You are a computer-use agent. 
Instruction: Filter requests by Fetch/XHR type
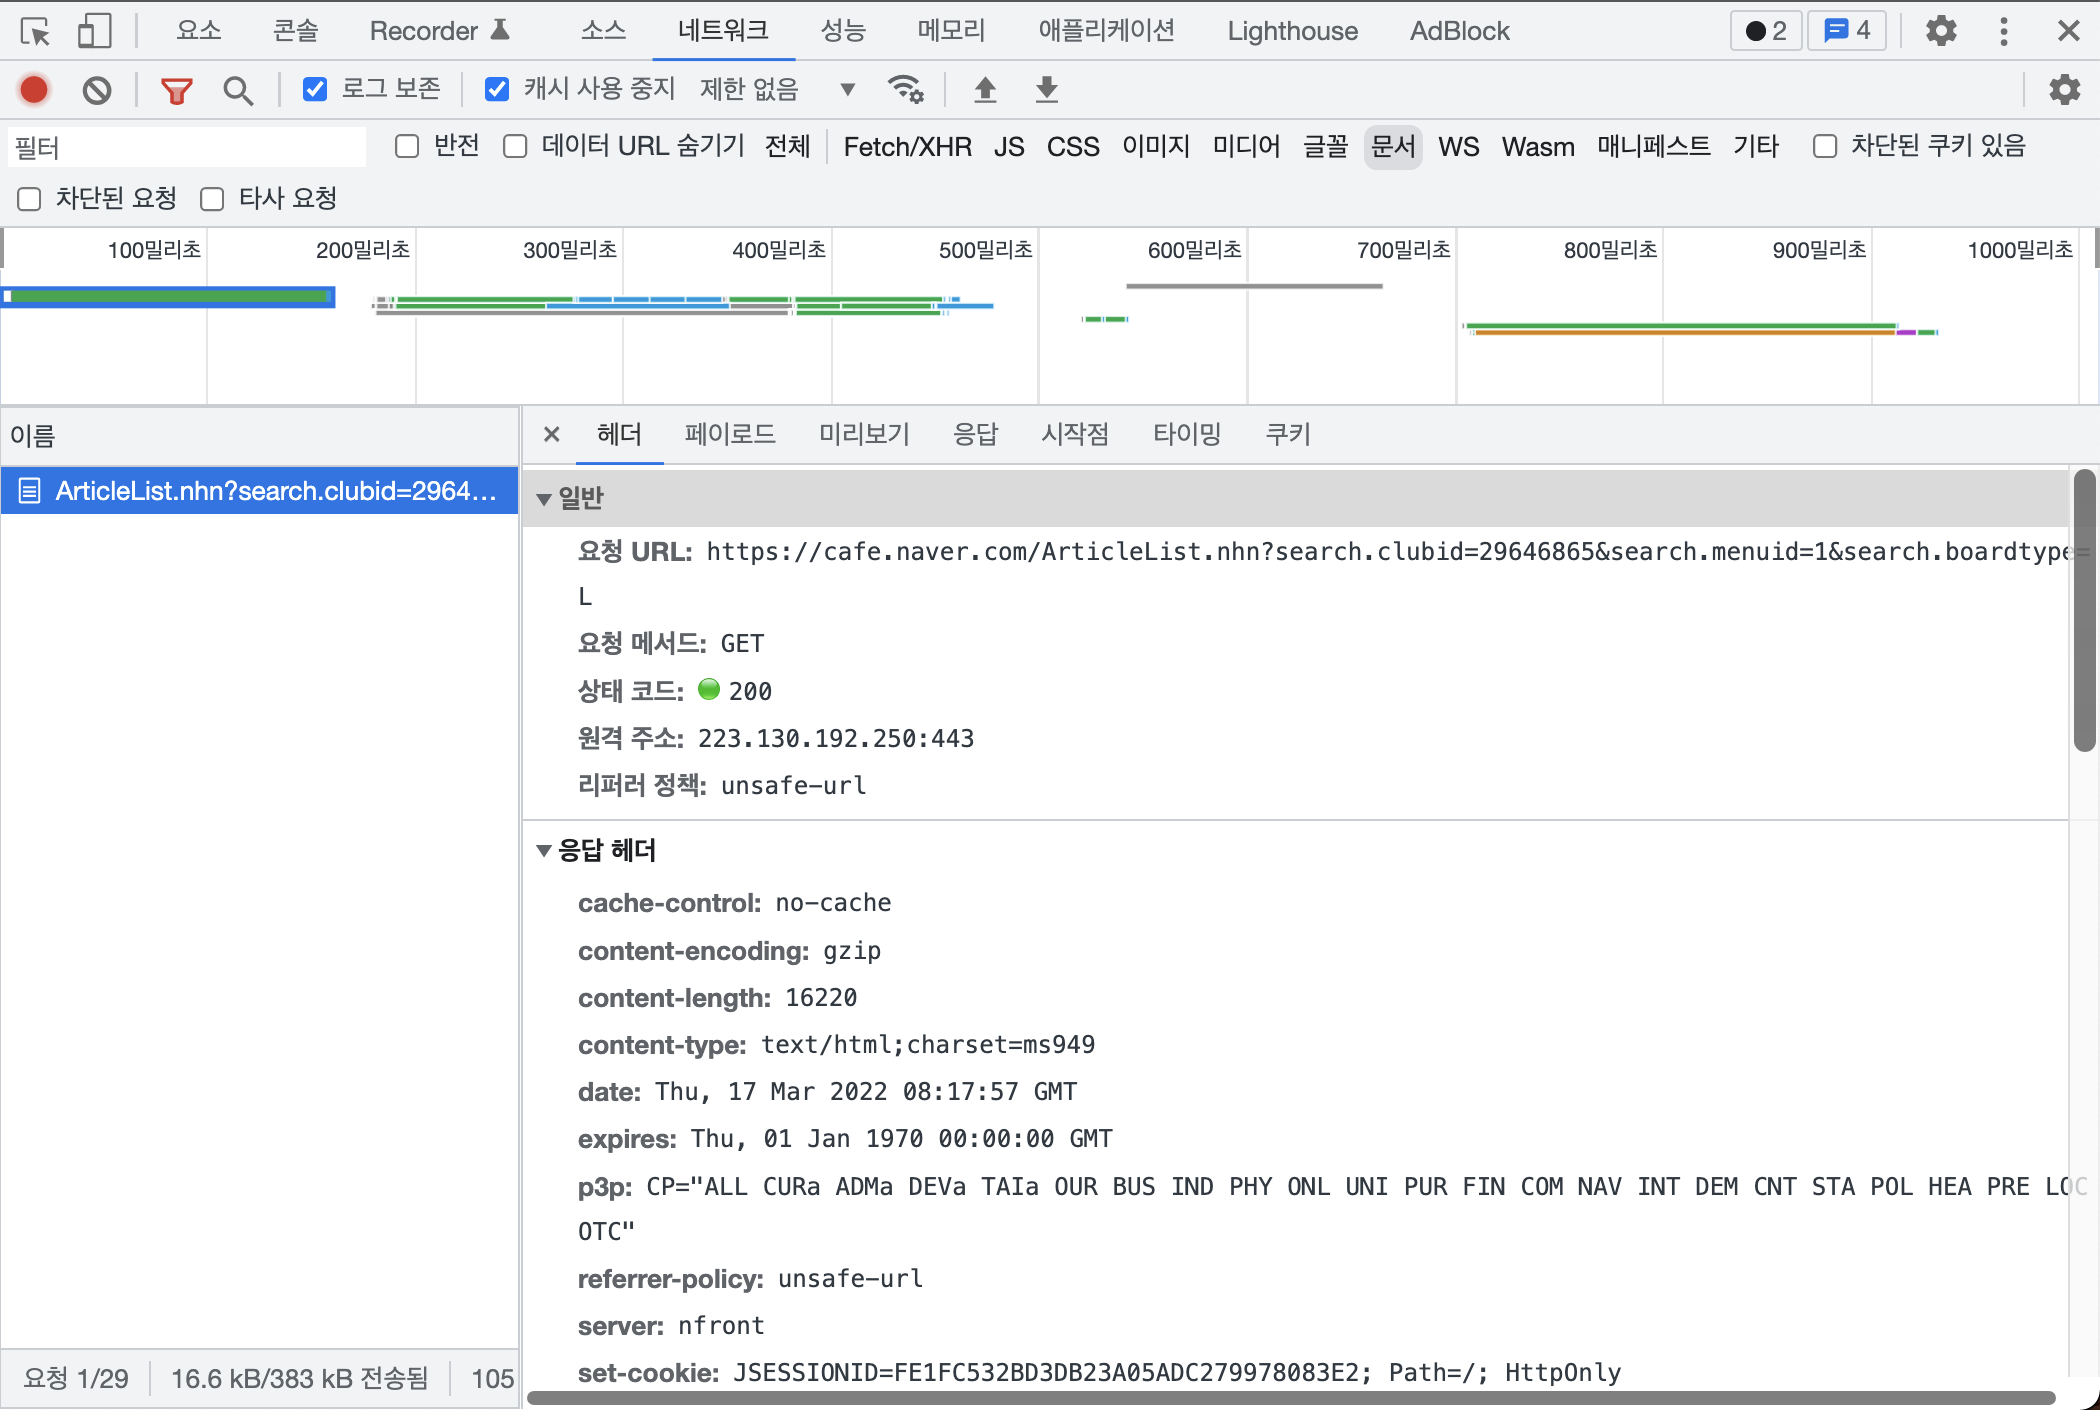pyautogui.click(x=907, y=147)
